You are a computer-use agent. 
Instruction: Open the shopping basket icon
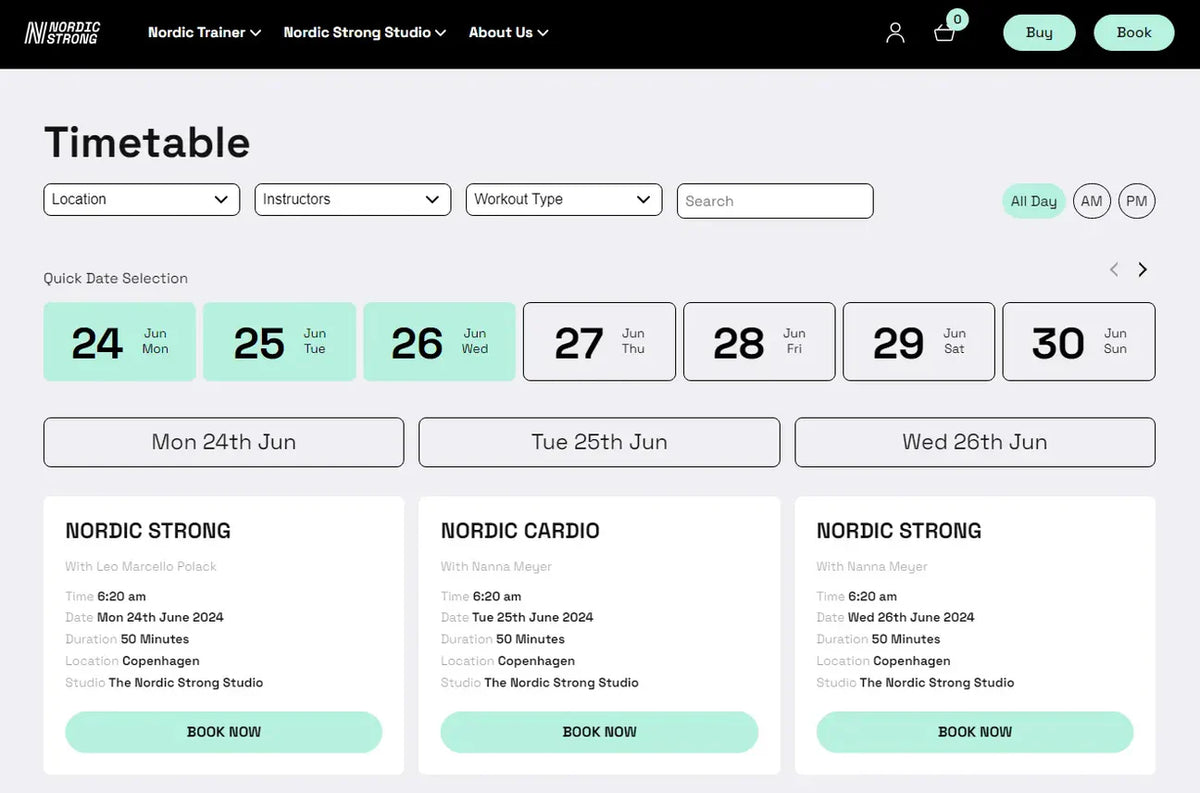pyautogui.click(x=944, y=33)
